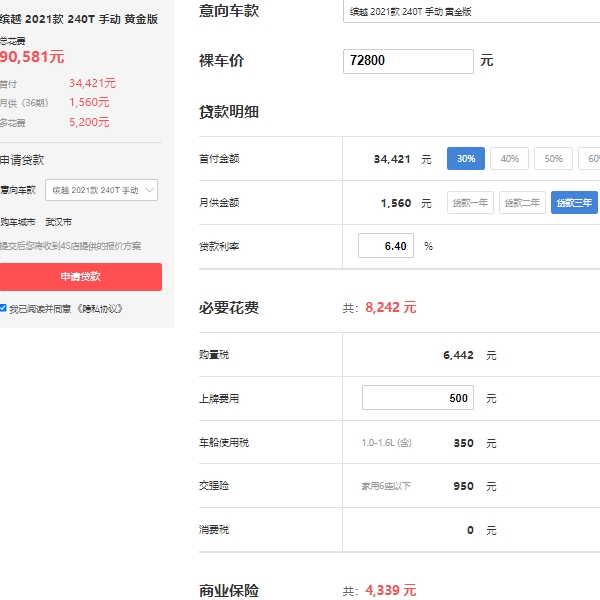The width and height of the screenshot is (600, 600).
Task: Switch to the 贷款二年 loan term
Action: tap(522, 203)
